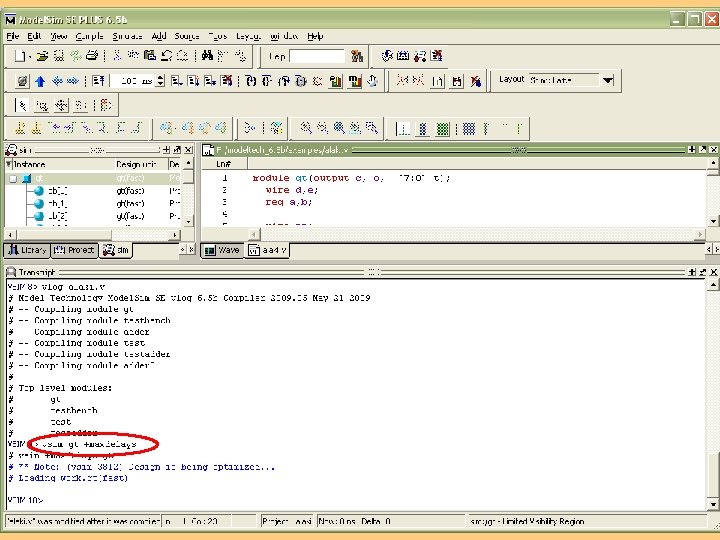
Task: Open the Edit menu
Action: coord(34,36)
